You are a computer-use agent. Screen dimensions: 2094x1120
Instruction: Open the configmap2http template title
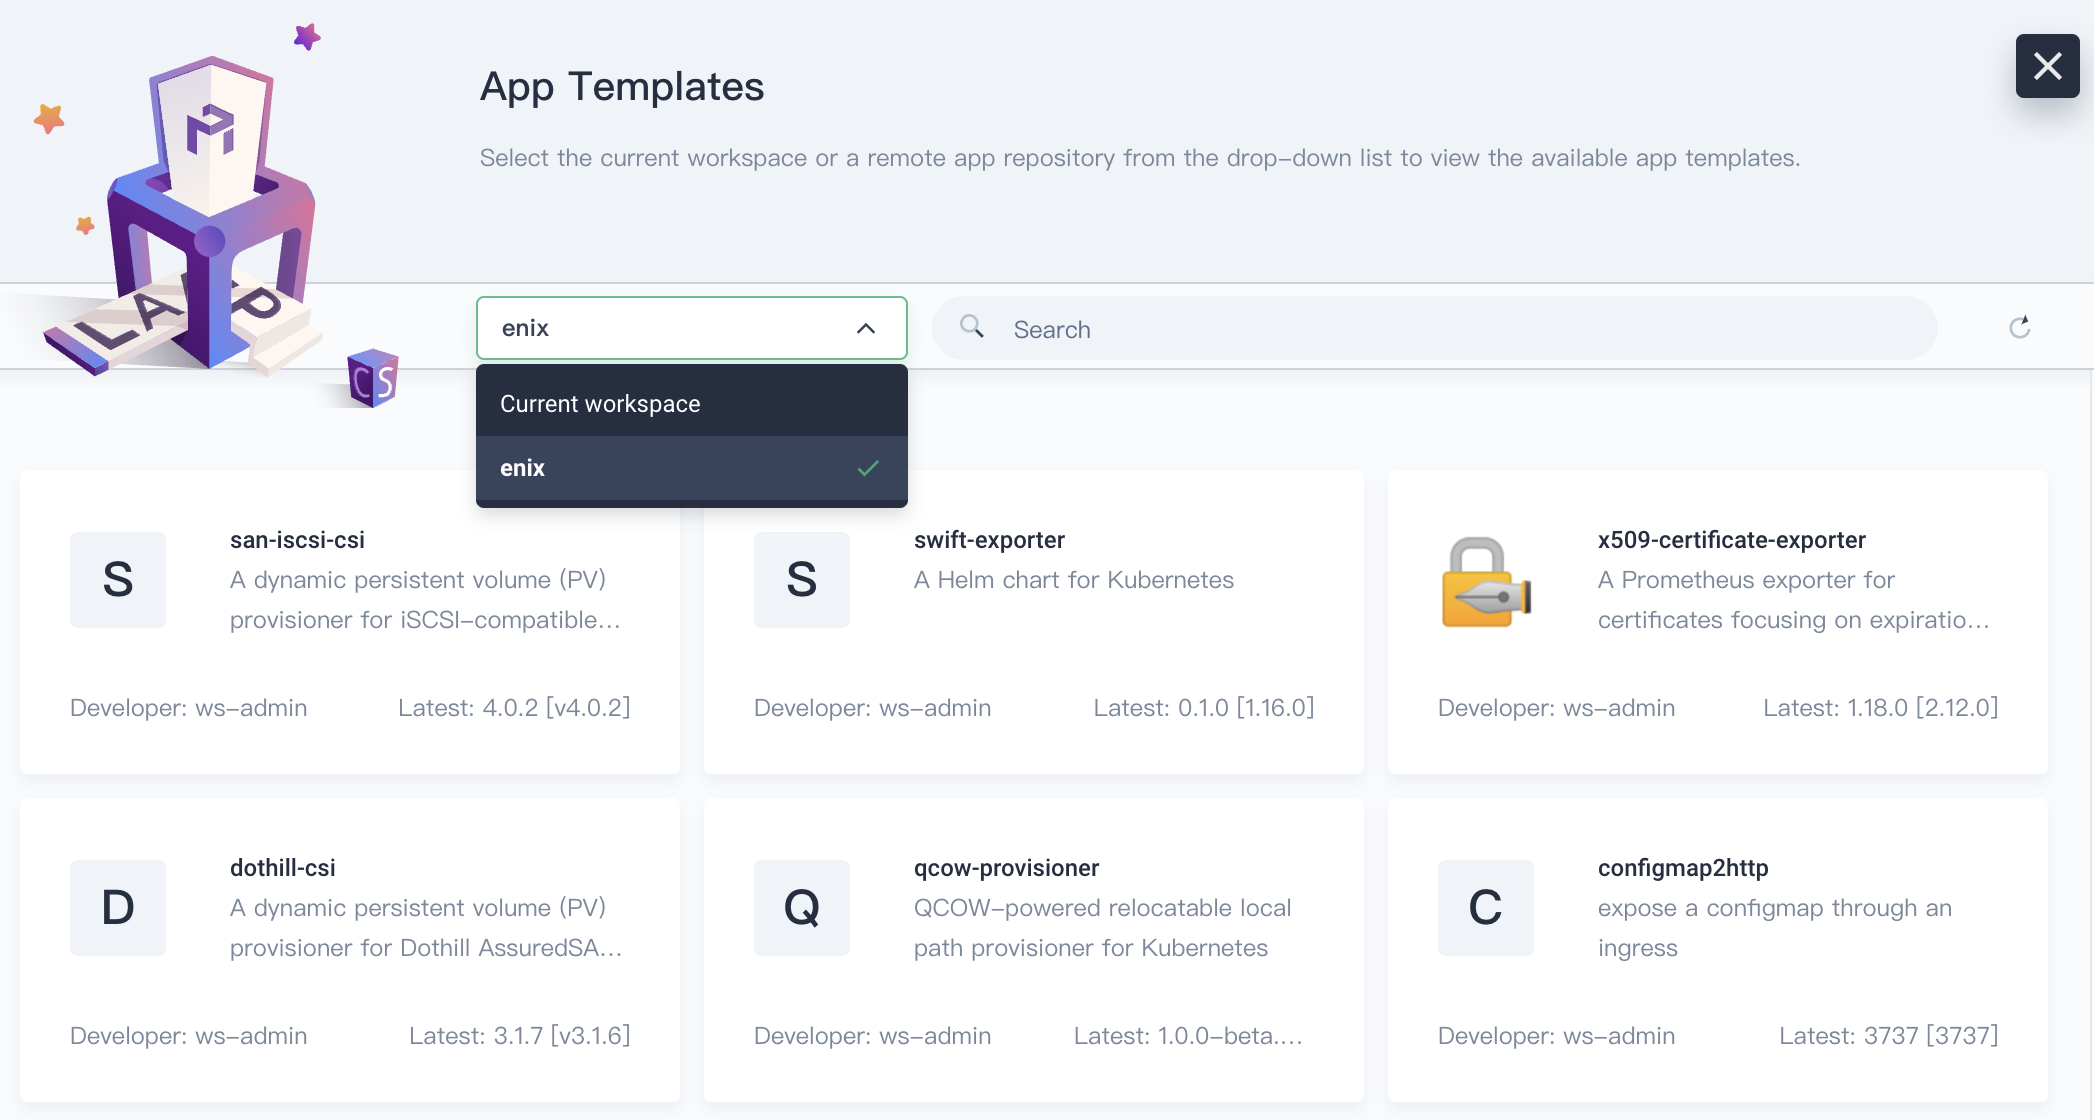(1682, 868)
